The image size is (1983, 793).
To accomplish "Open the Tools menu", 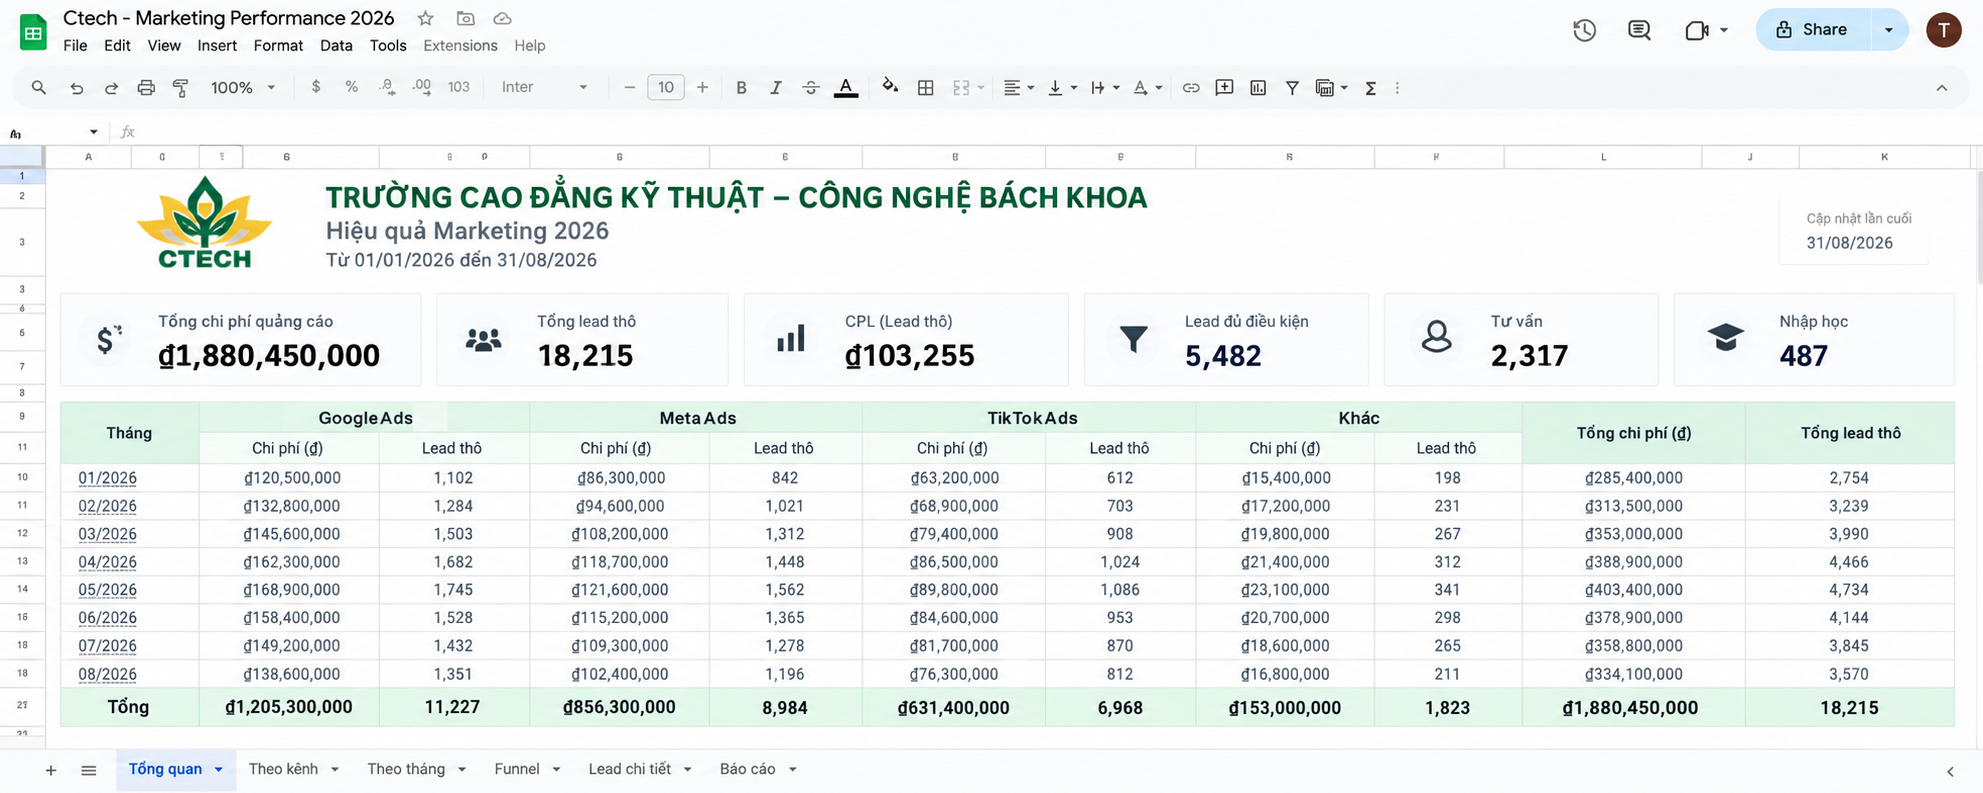I will [x=388, y=45].
